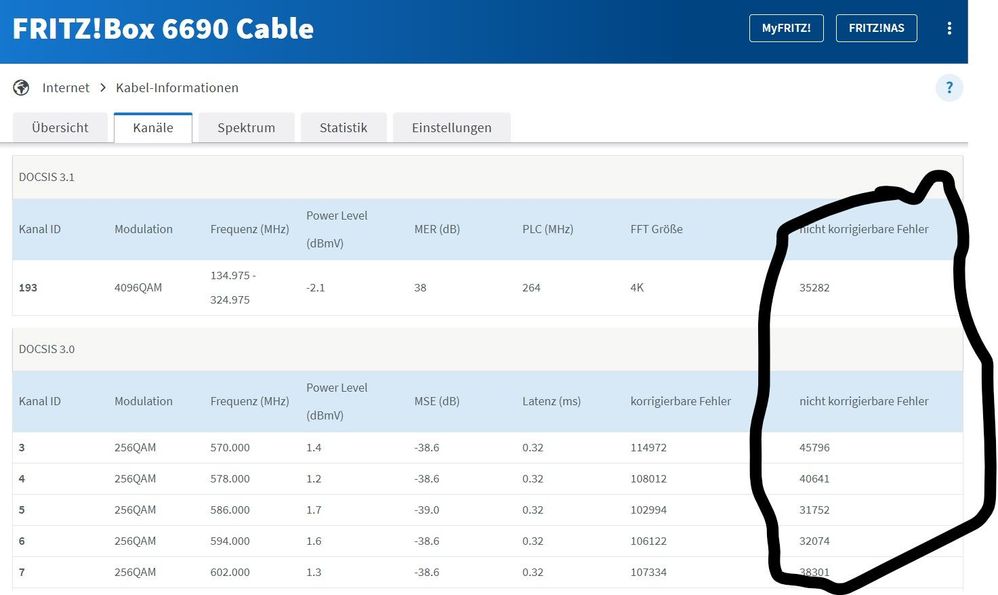Go to the Statistik tab
The width and height of the screenshot is (998, 595).
click(x=343, y=128)
